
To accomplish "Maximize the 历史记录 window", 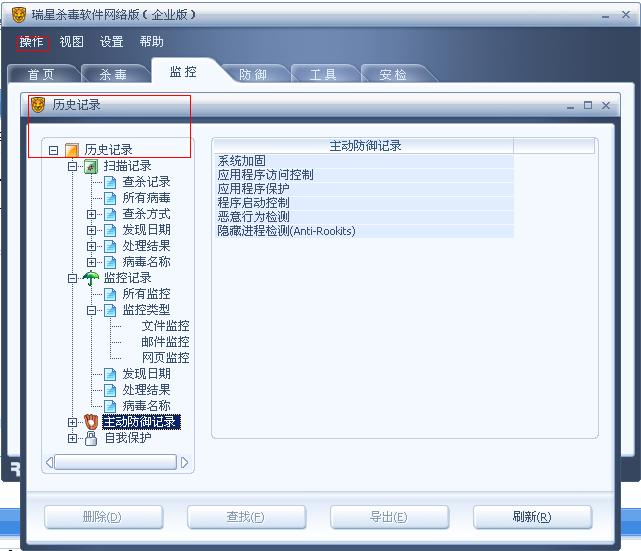I will [588, 105].
